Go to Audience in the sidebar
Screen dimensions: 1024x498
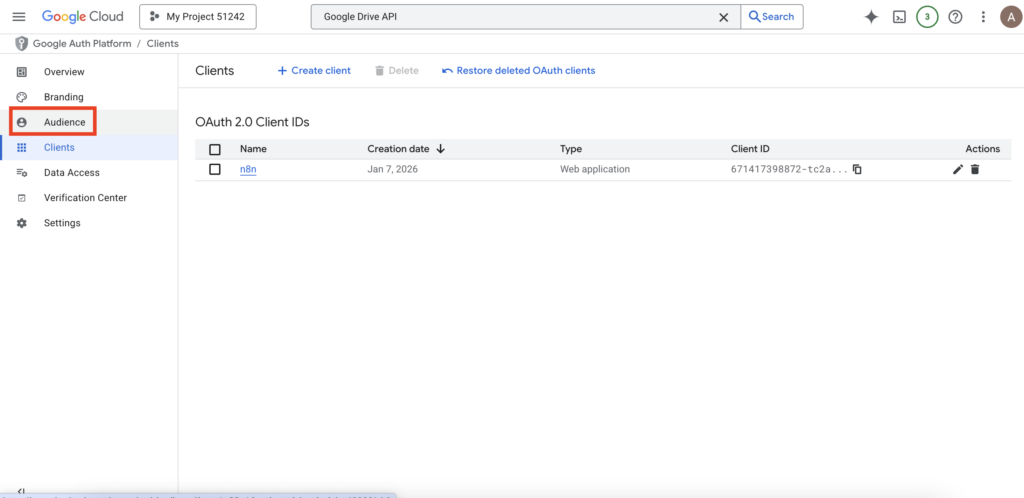[x=64, y=122]
